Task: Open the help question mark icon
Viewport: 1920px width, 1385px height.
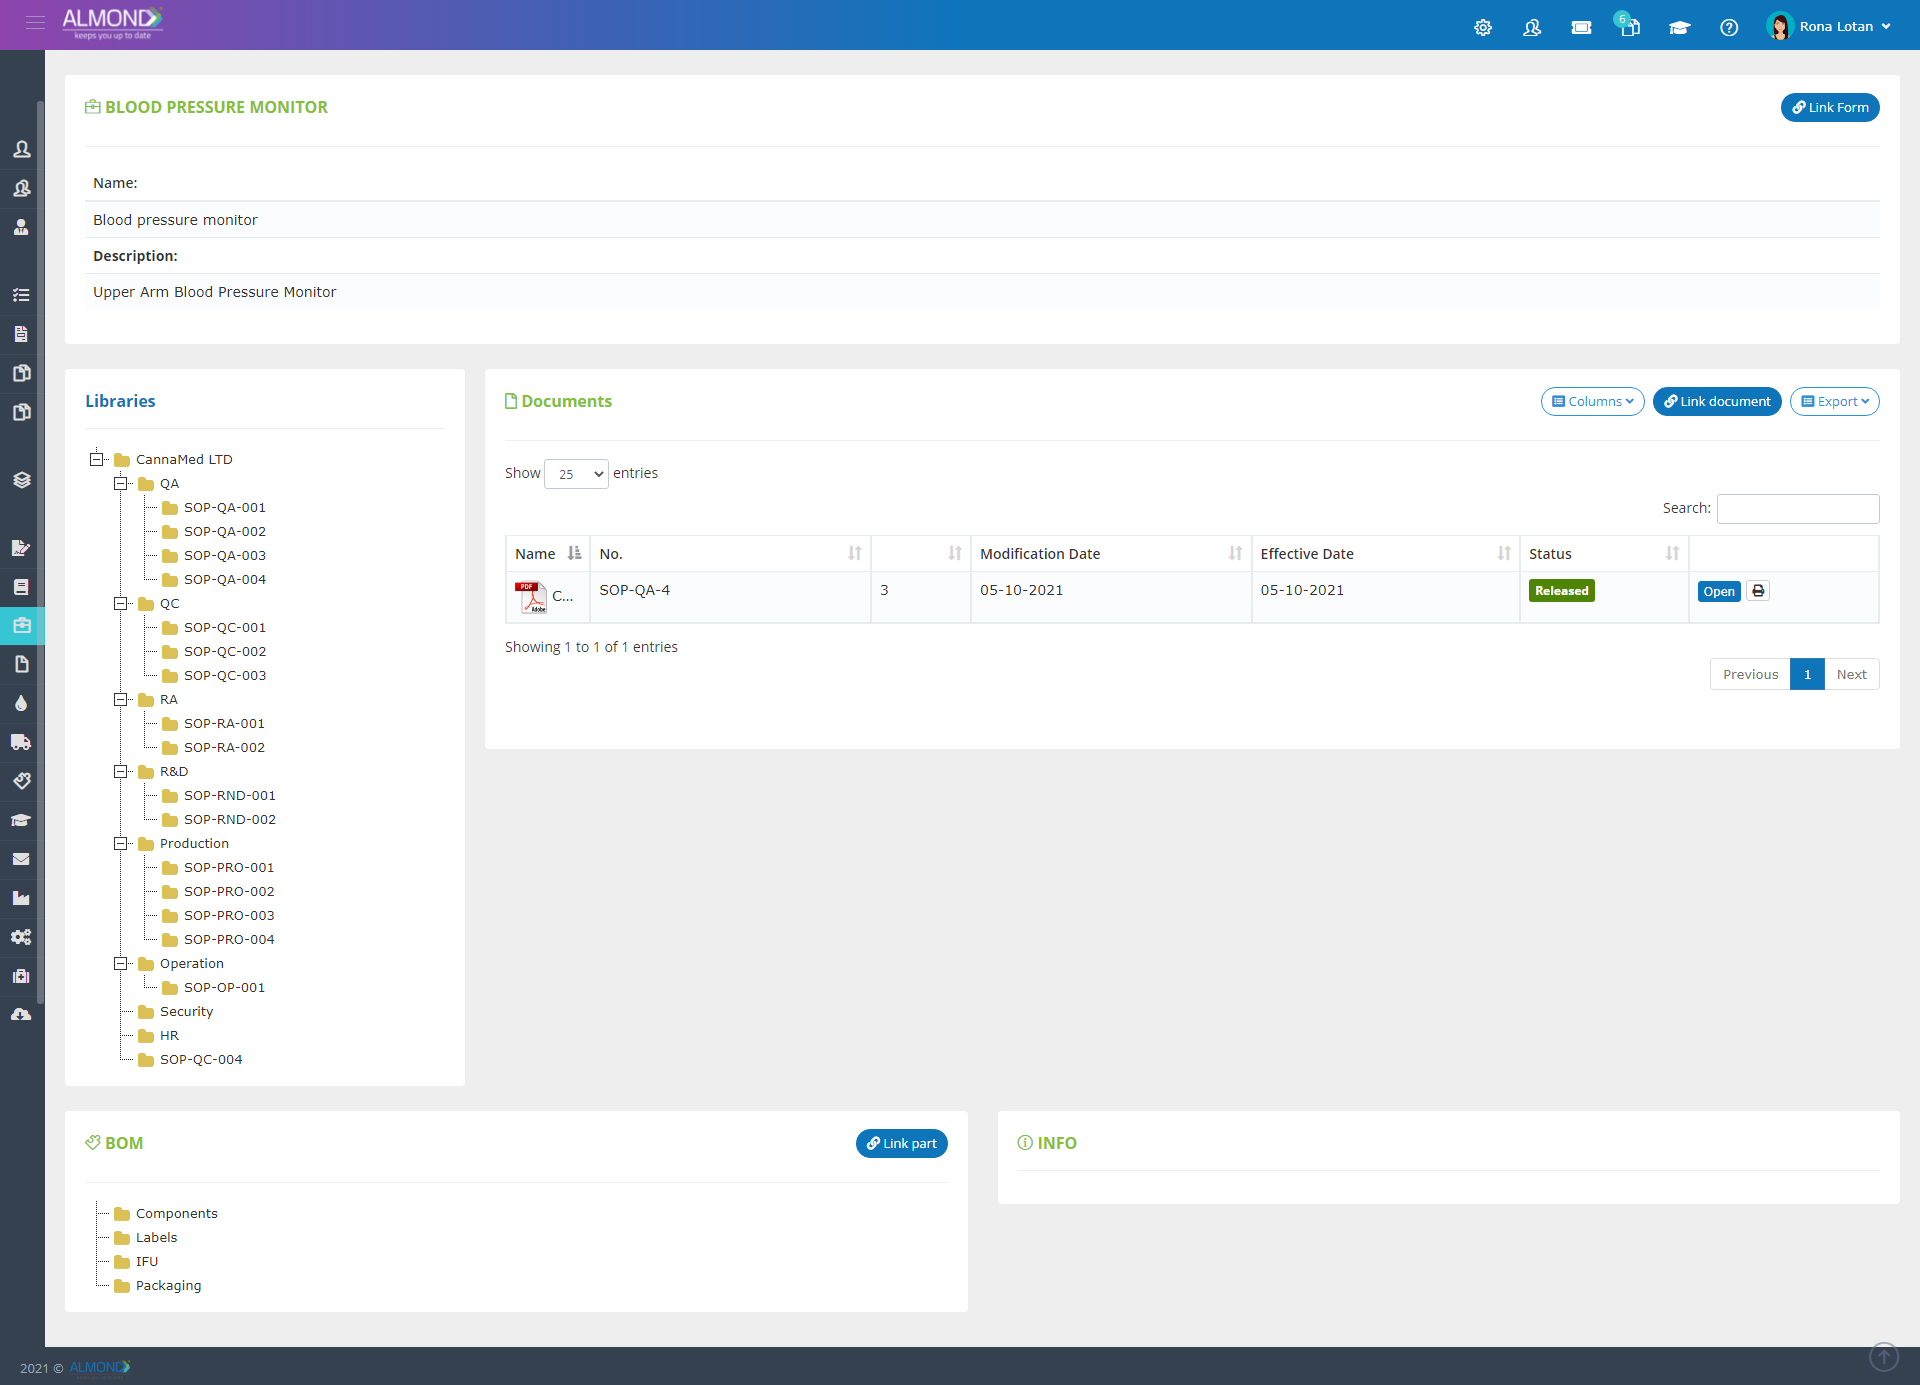Action: 1729,27
